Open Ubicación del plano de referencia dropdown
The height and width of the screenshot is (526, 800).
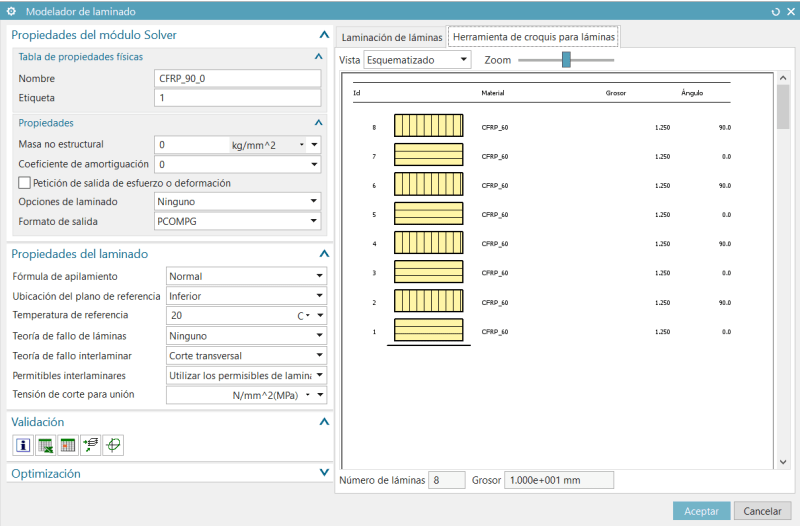click(x=319, y=295)
